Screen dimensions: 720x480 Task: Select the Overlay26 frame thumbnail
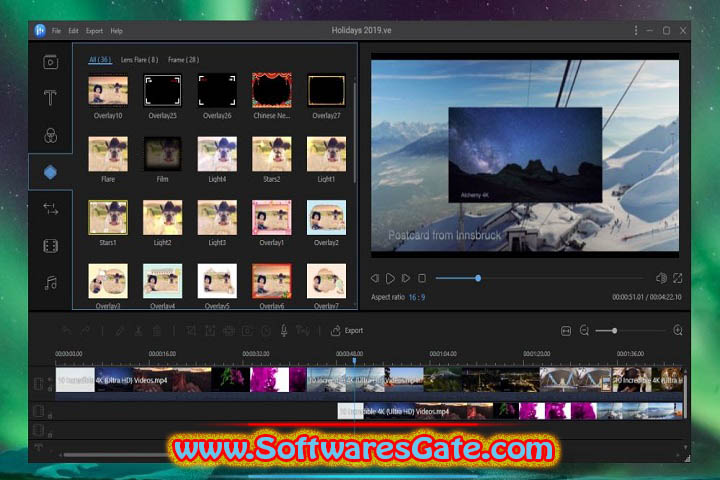click(217, 90)
